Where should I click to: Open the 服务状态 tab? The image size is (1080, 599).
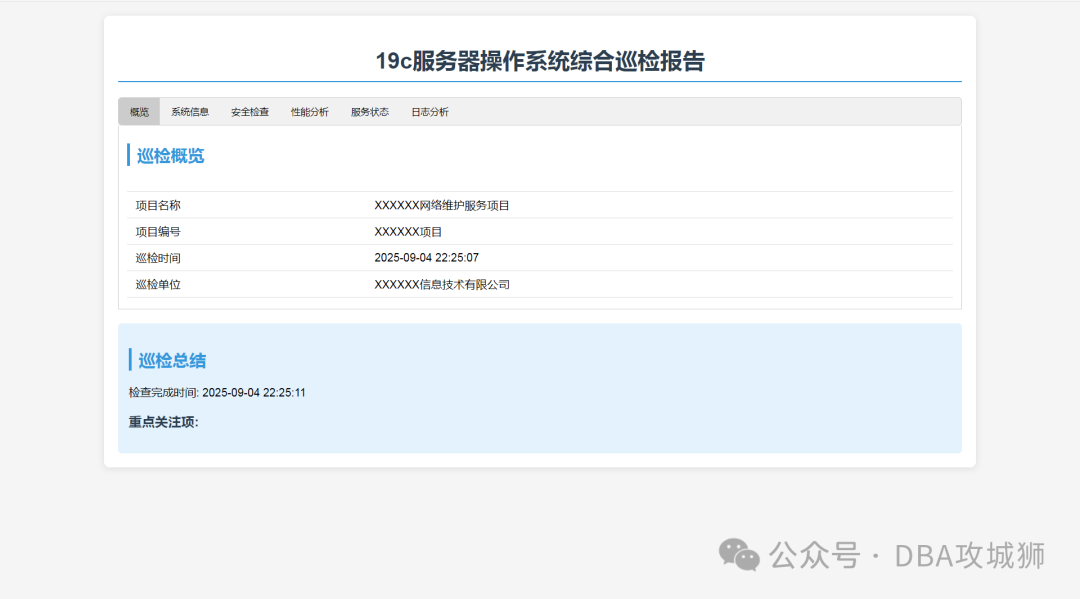coord(370,112)
